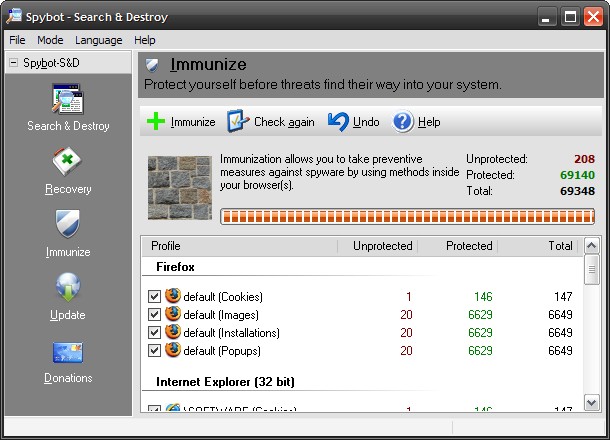
Task: Click the Spybot title bar application icon
Action: click(14, 16)
